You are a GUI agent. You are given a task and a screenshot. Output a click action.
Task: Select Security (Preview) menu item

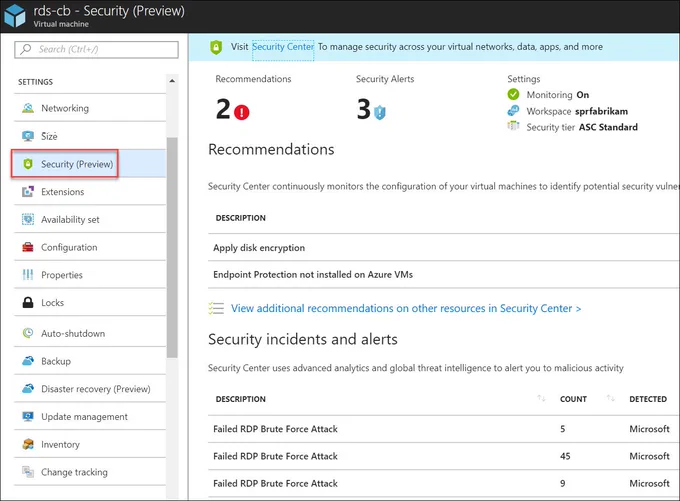(x=90, y=164)
